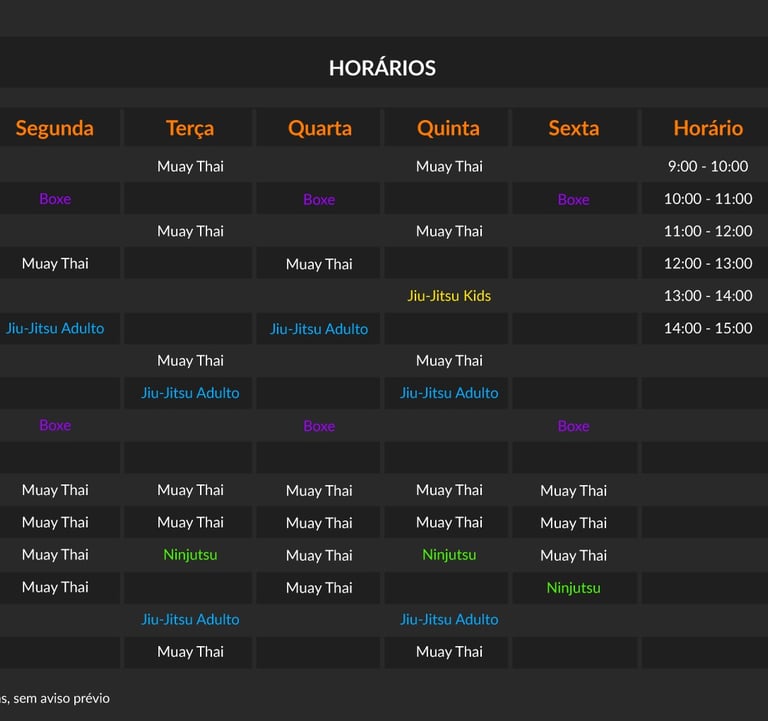Select the Terça column header

pyautogui.click(x=190, y=128)
